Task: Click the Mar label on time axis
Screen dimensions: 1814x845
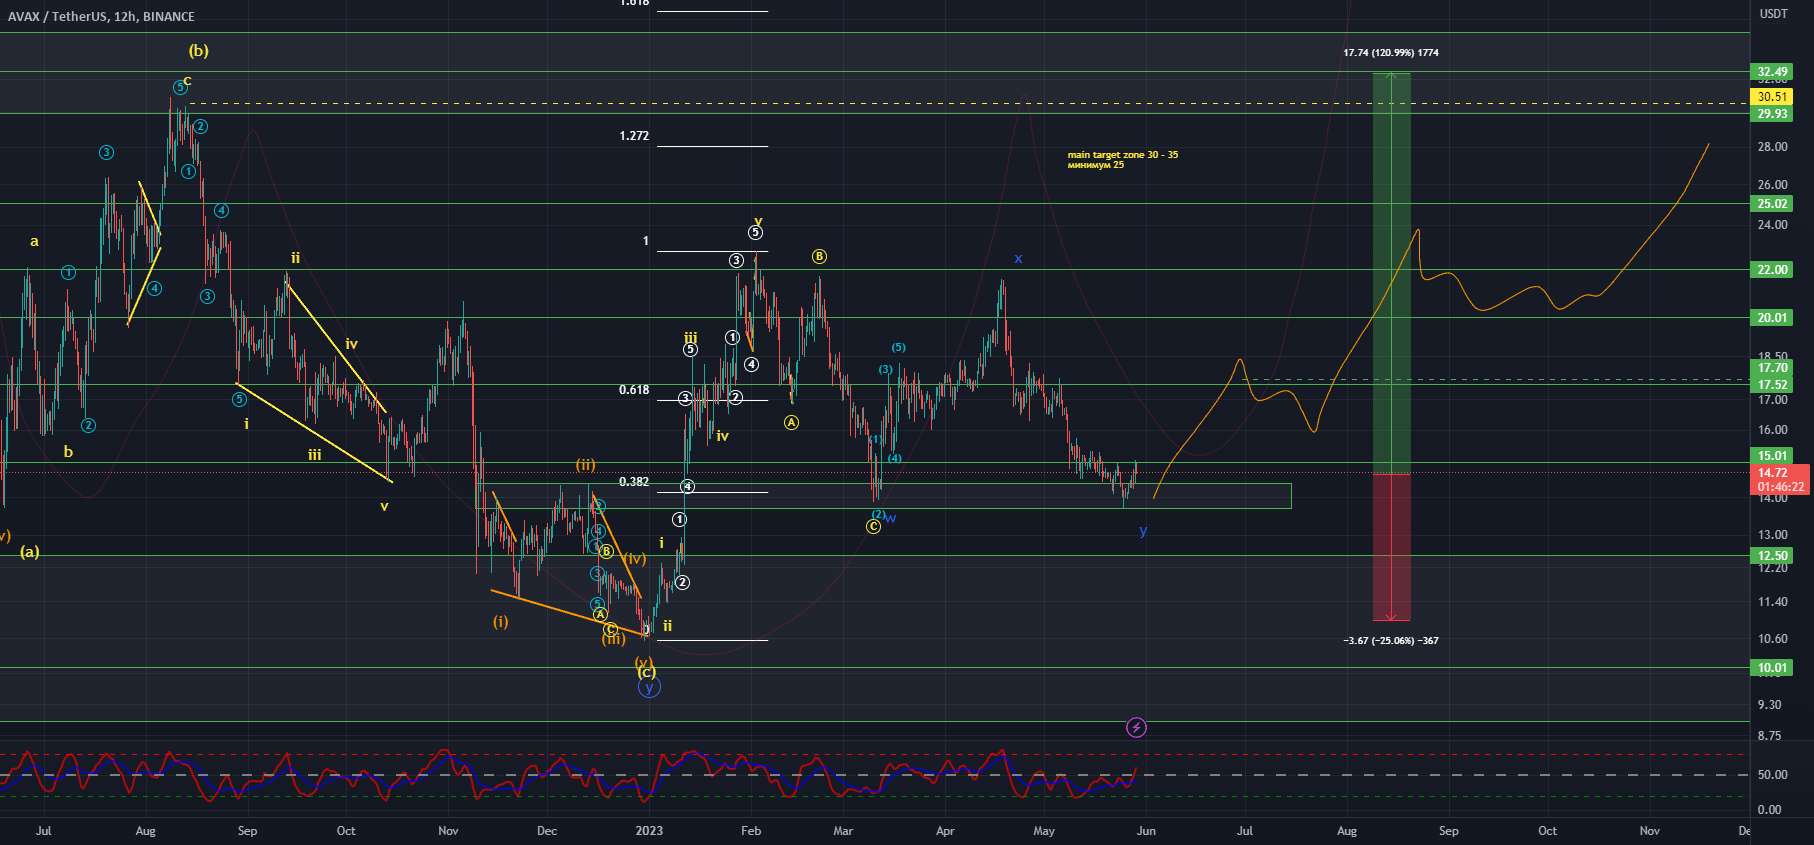Action: (843, 831)
